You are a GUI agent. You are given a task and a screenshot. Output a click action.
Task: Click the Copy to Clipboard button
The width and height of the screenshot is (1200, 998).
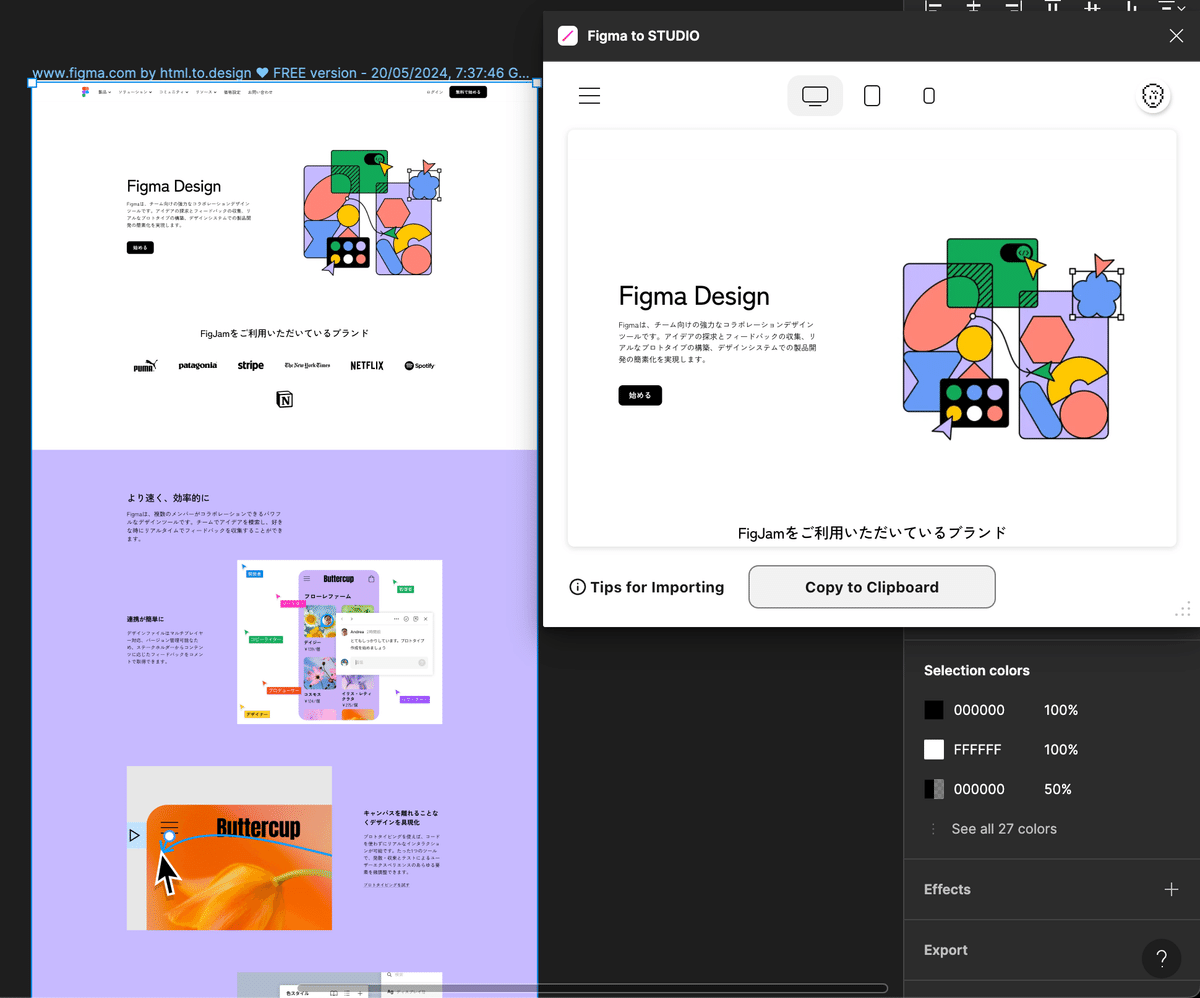pos(872,587)
